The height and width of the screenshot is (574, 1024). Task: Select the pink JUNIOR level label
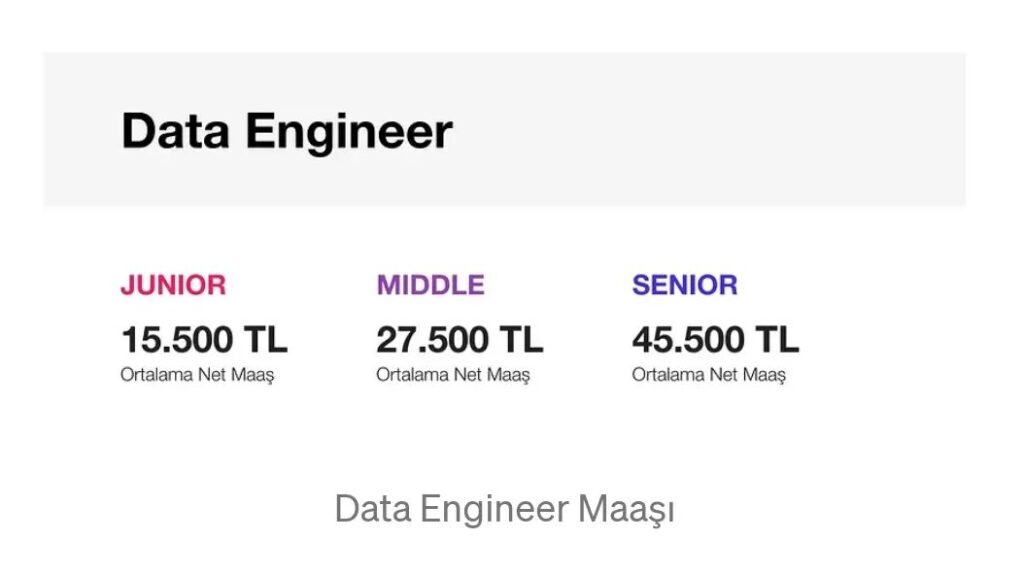click(x=173, y=285)
